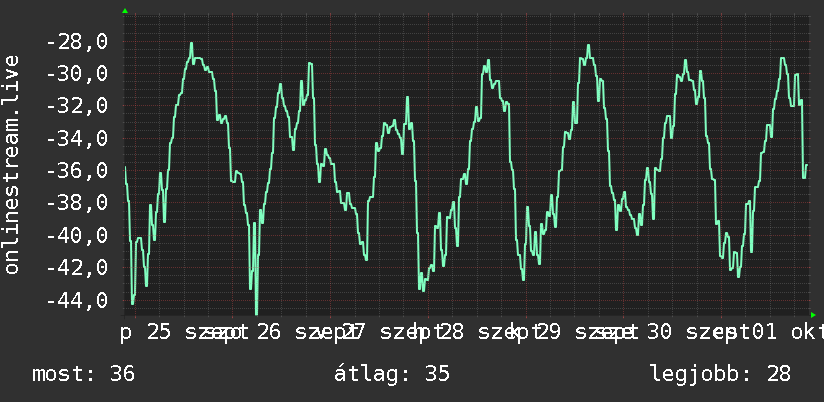Click the onlinestream.live vertical axis title
Image resolution: width=824 pixels, height=402 pixels.
pos(11,164)
